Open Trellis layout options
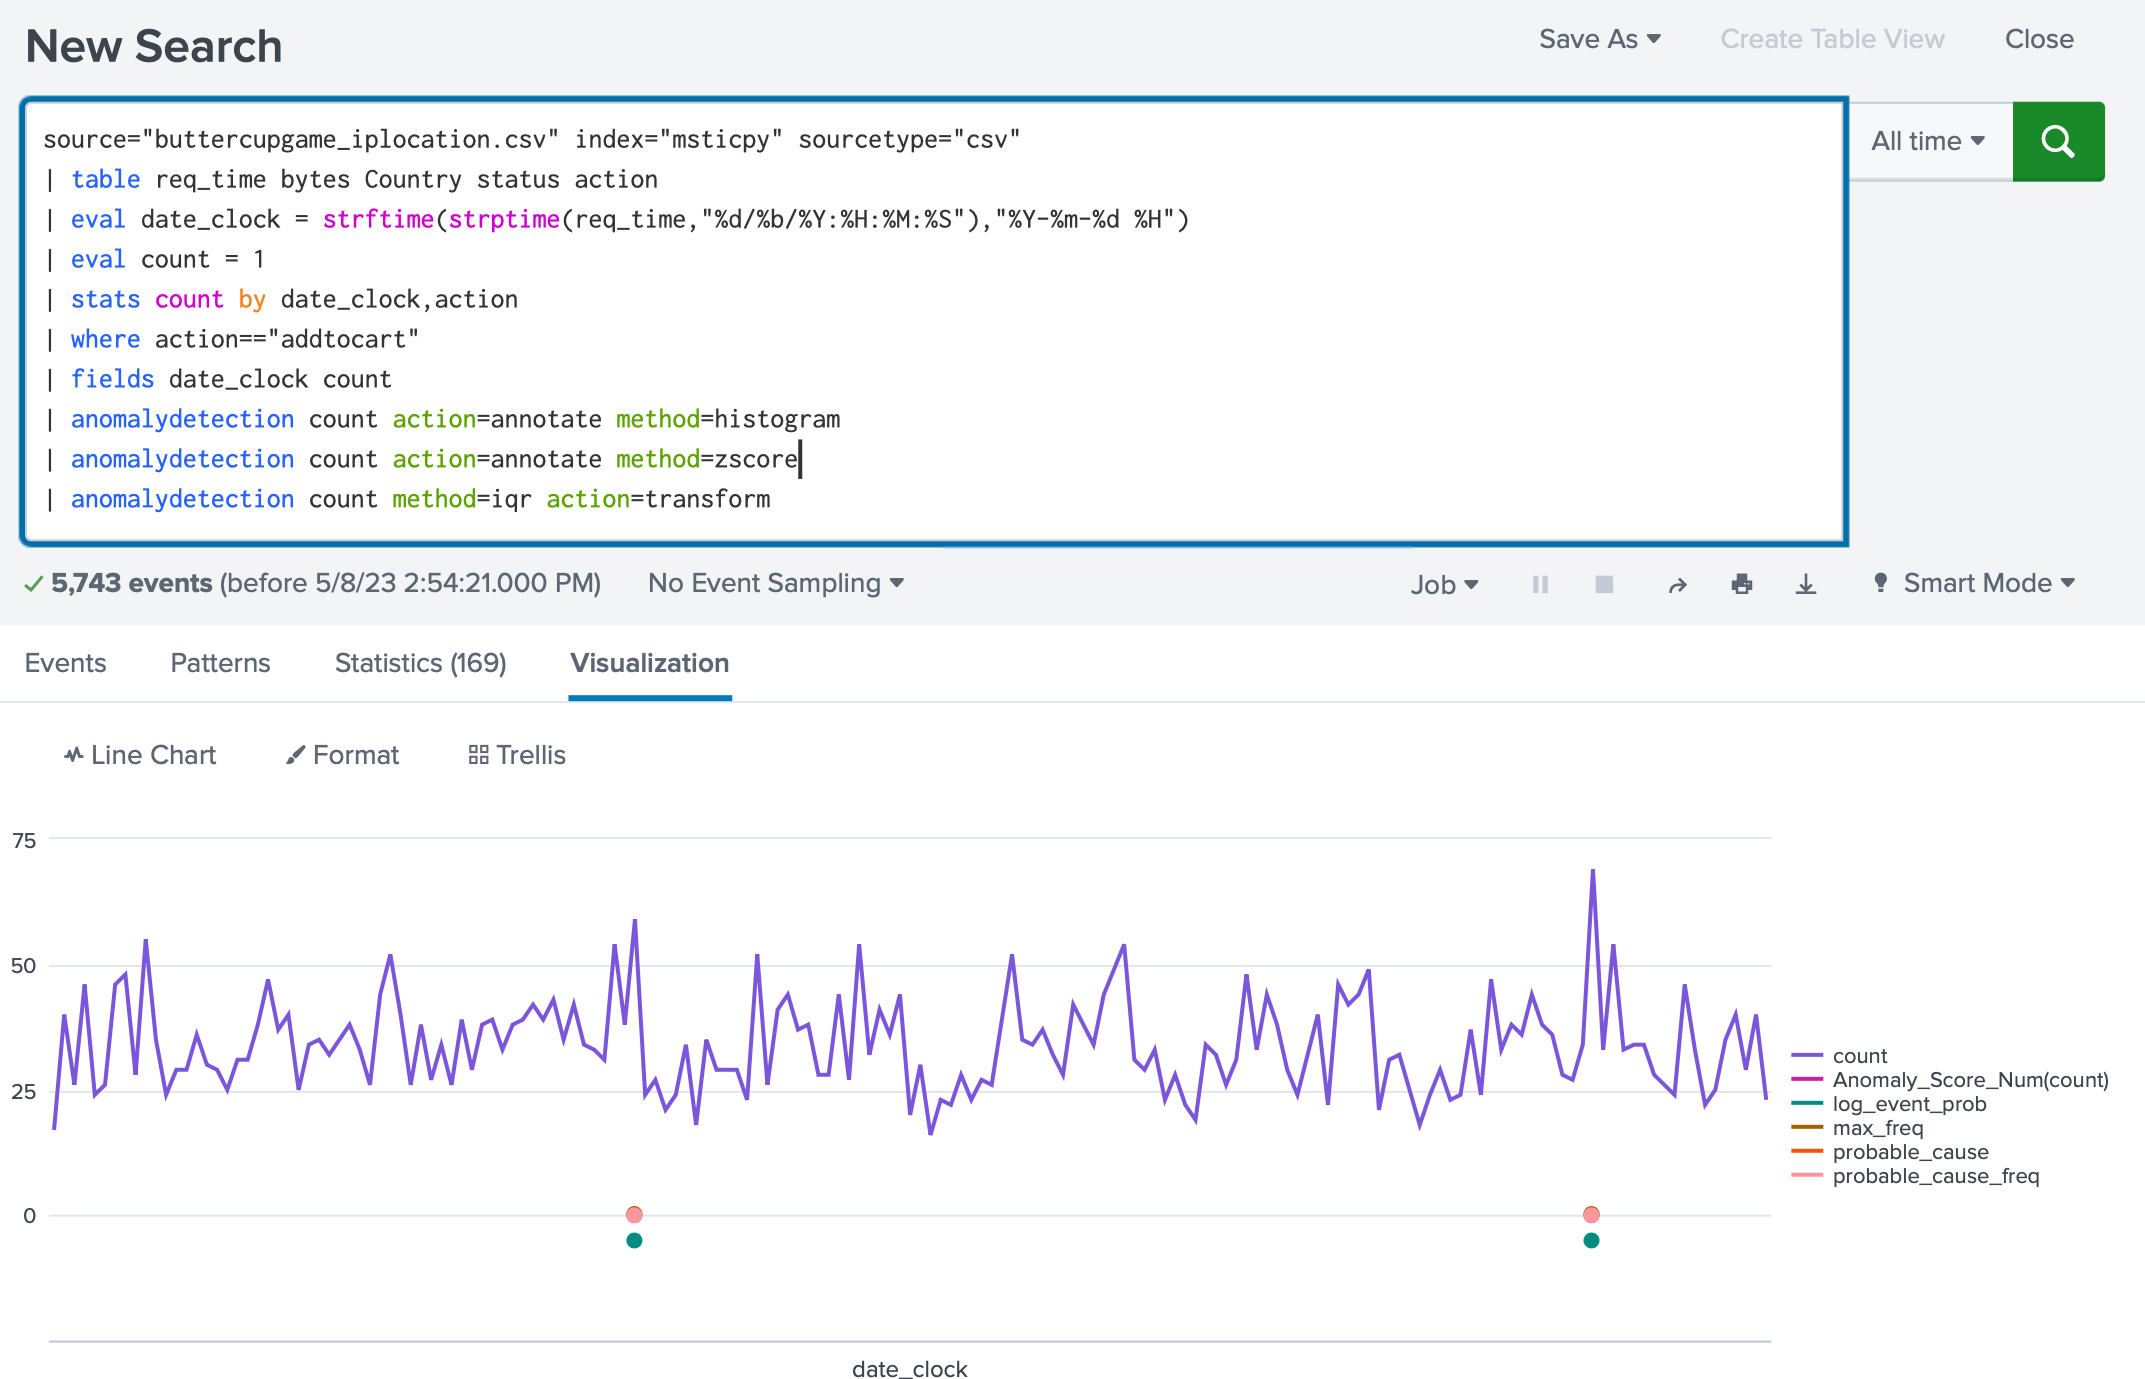The image size is (2145, 1379). tap(517, 755)
